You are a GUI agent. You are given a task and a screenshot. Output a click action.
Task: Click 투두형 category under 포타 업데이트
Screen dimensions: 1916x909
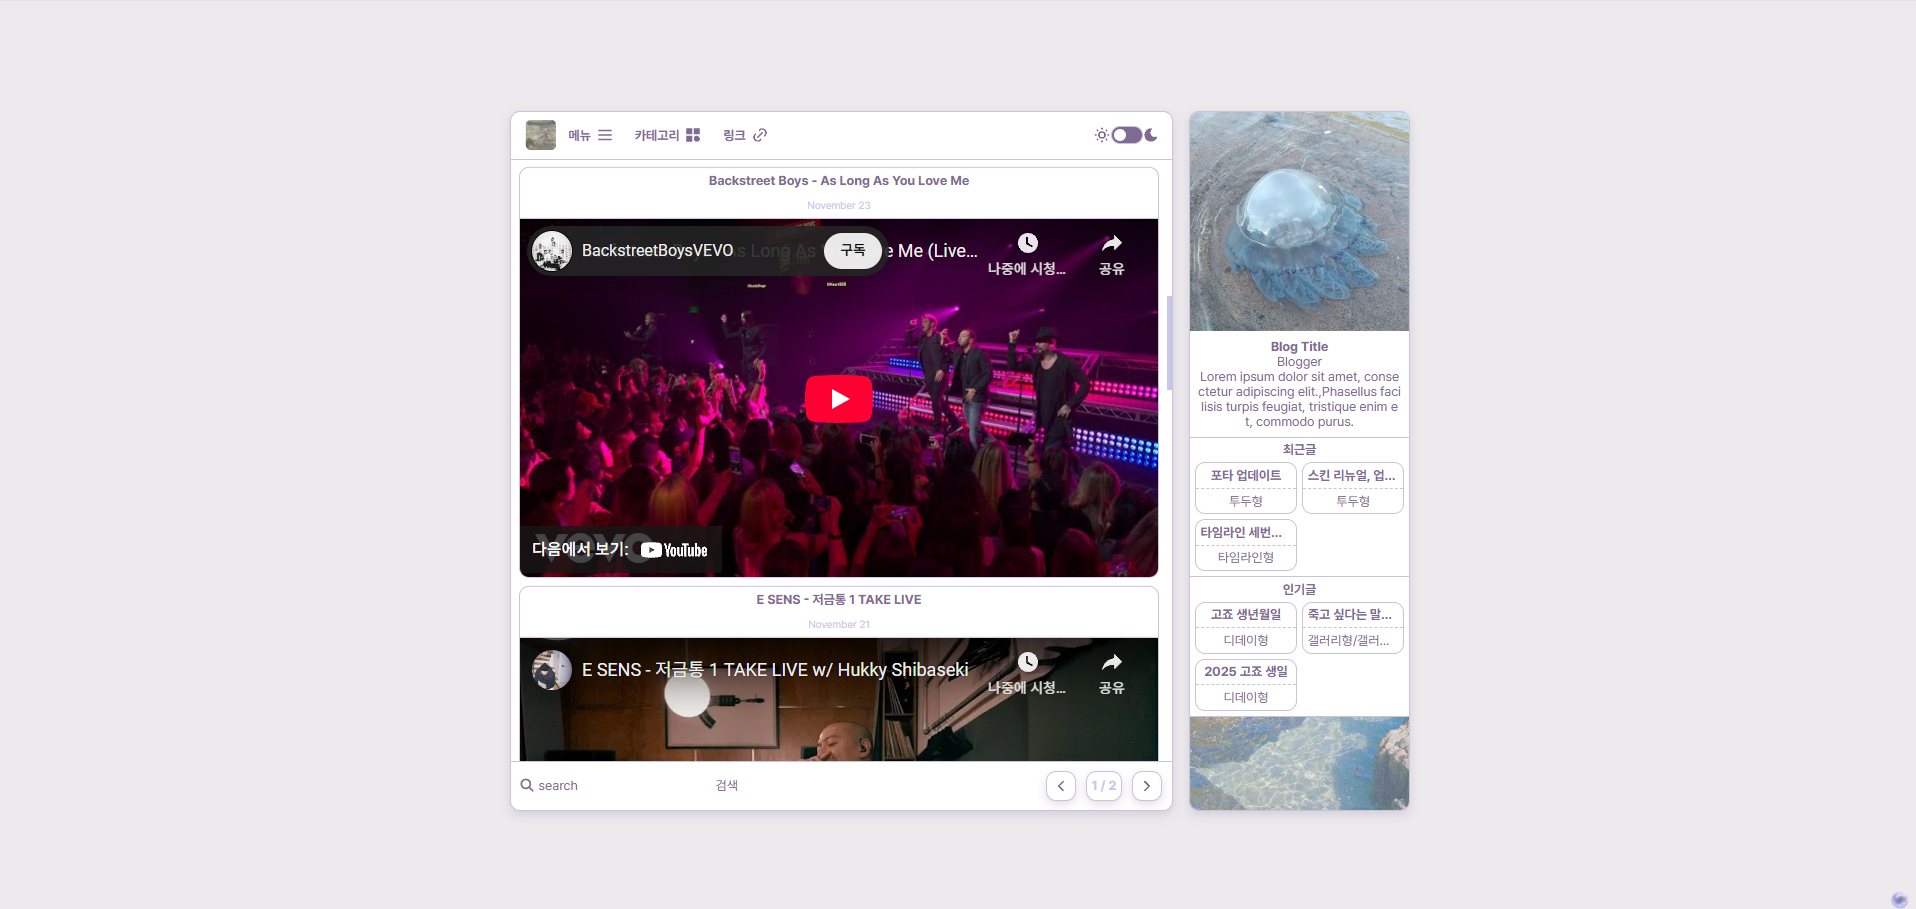tap(1246, 501)
